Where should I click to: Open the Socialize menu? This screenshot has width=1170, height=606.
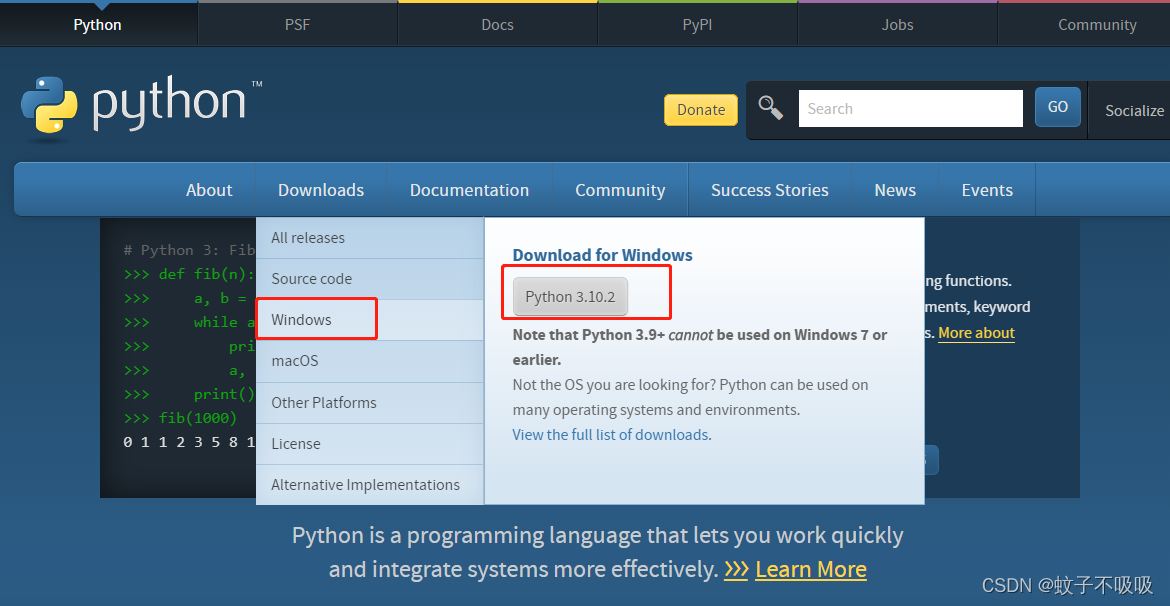(x=1134, y=110)
